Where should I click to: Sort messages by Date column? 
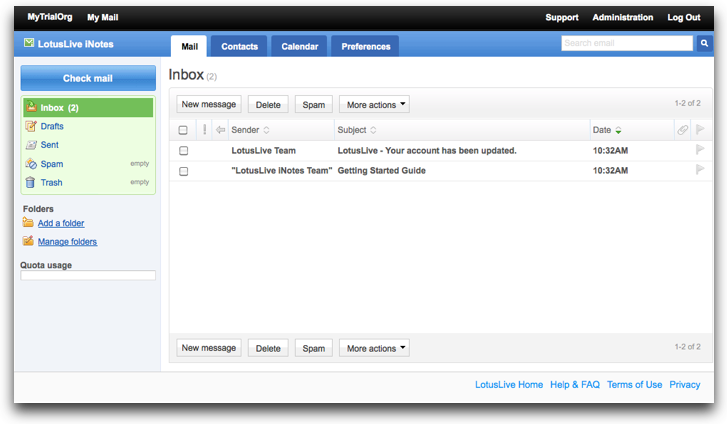(606, 130)
